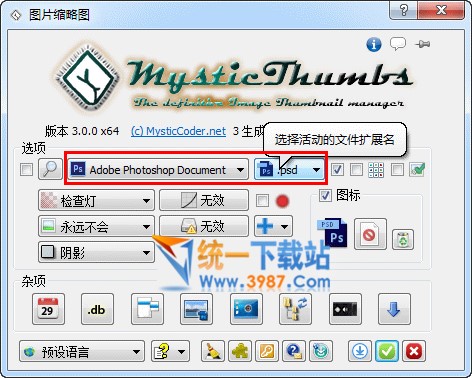Expand the .psd extension dropdown
472x378 pixels.
pyautogui.click(x=289, y=170)
